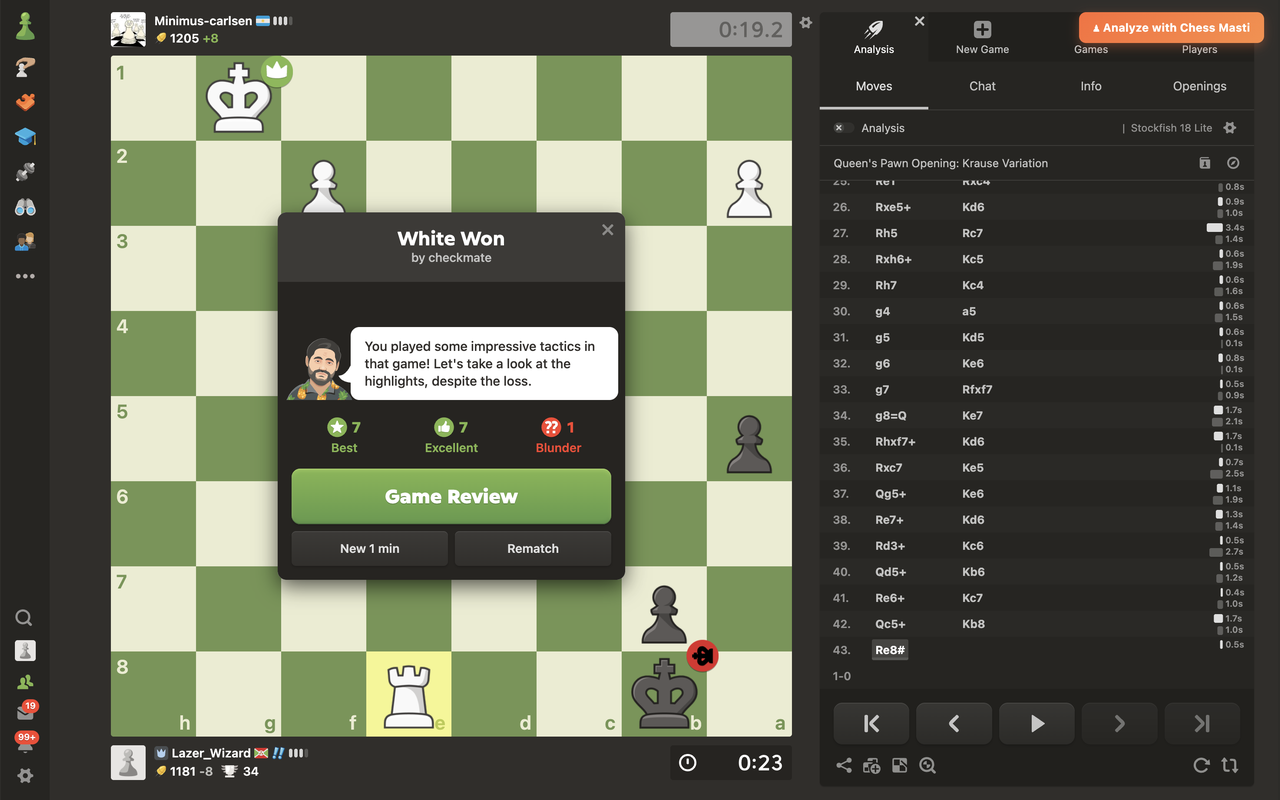Open sidebar settings gear
1280x800 pixels.
pos(25,775)
